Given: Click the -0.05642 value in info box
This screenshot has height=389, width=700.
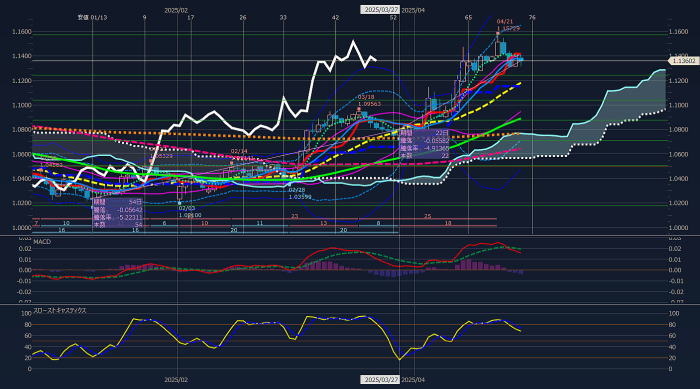Looking at the screenshot, I should click(129, 210).
